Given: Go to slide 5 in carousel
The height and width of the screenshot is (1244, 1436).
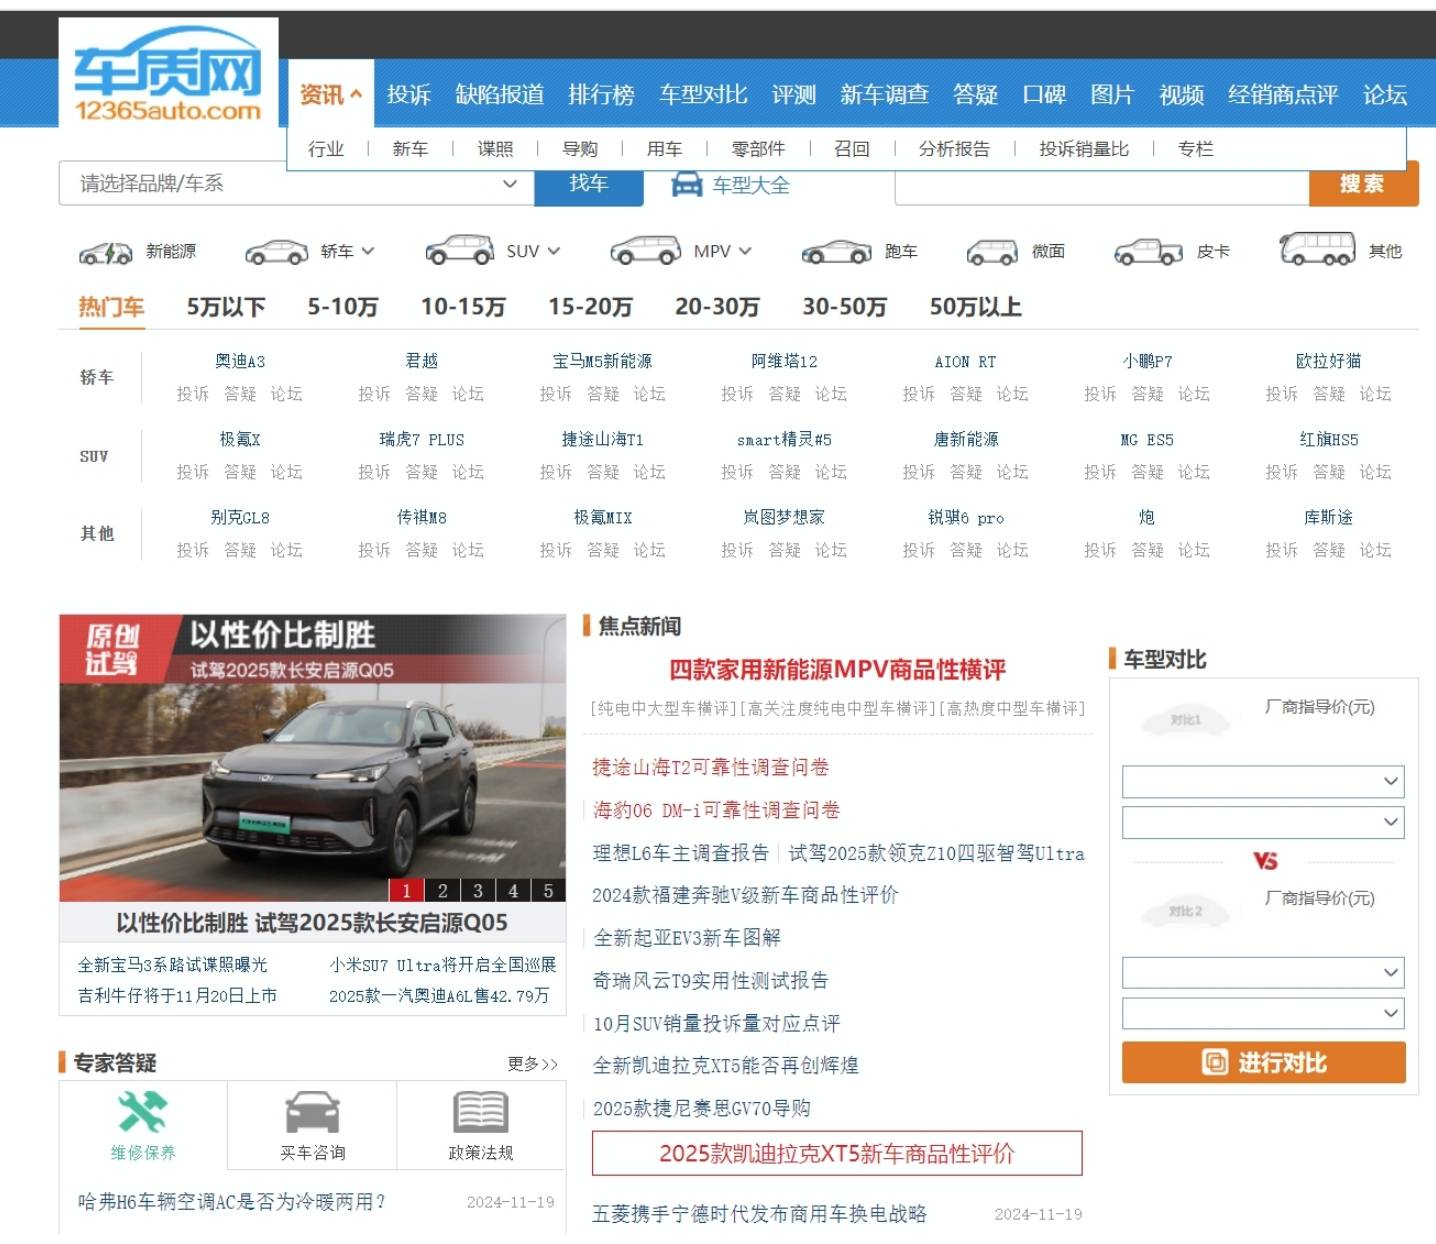Looking at the screenshot, I should (x=548, y=890).
